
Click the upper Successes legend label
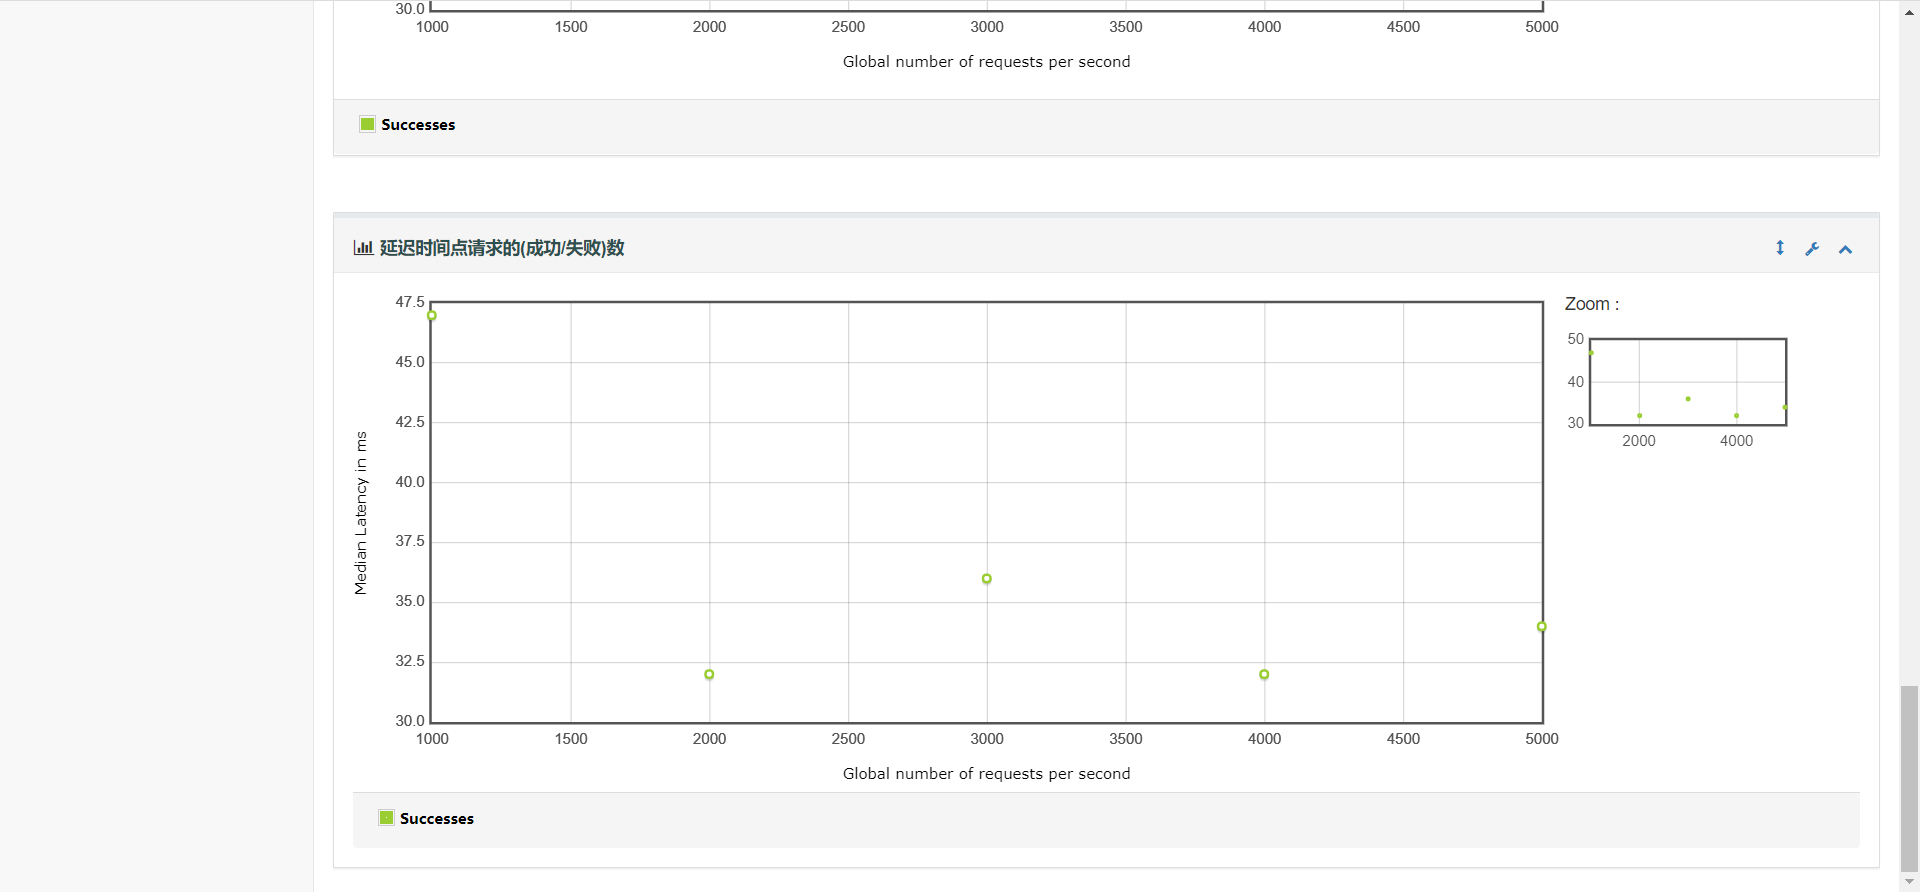coord(418,124)
